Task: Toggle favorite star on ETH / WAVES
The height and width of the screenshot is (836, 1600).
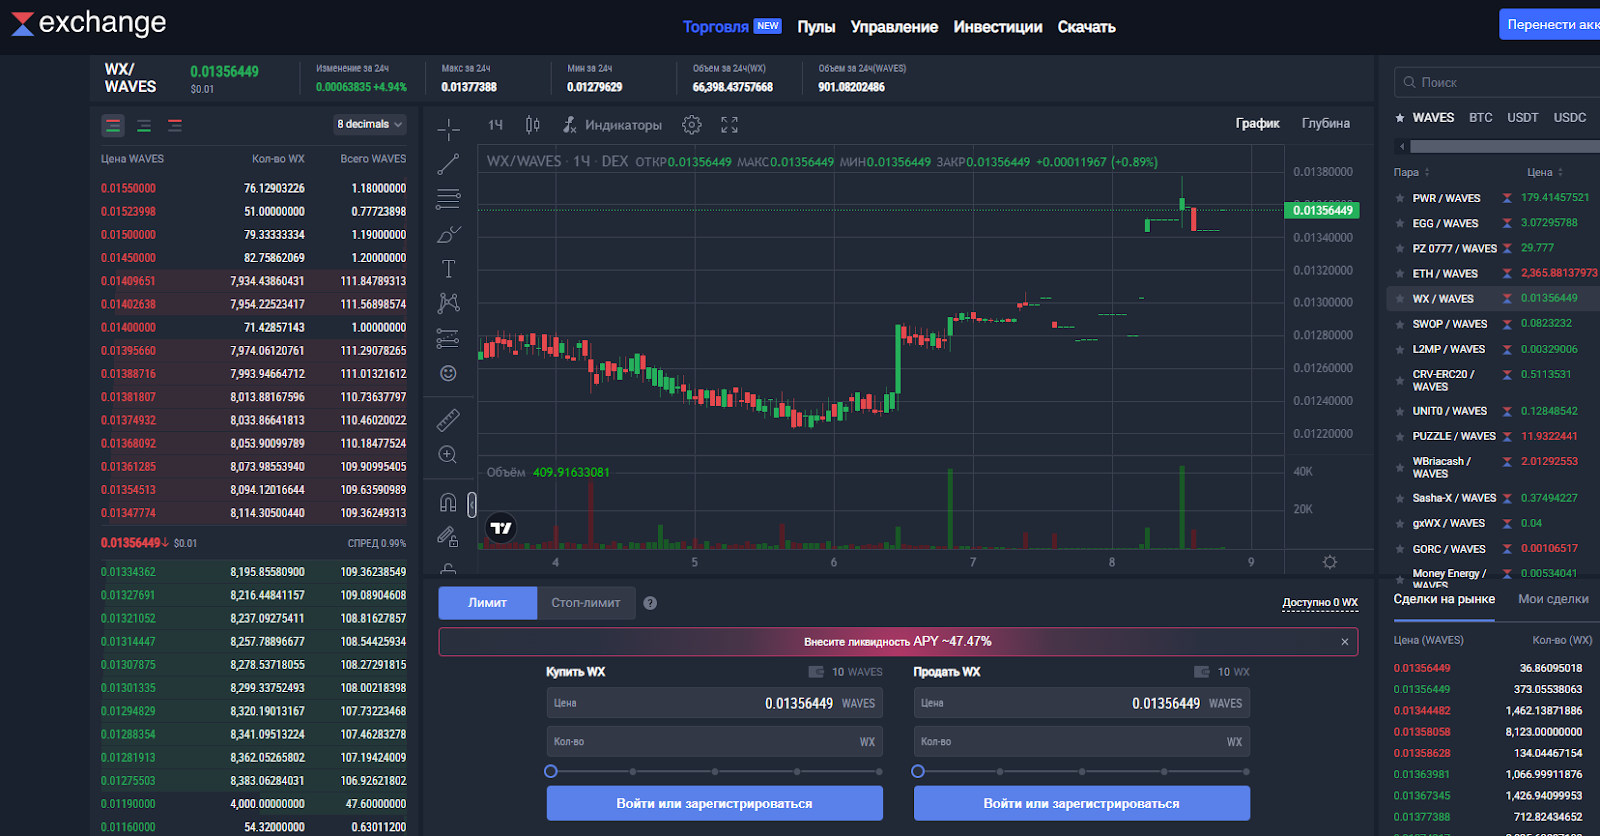Action: [1400, 274]
